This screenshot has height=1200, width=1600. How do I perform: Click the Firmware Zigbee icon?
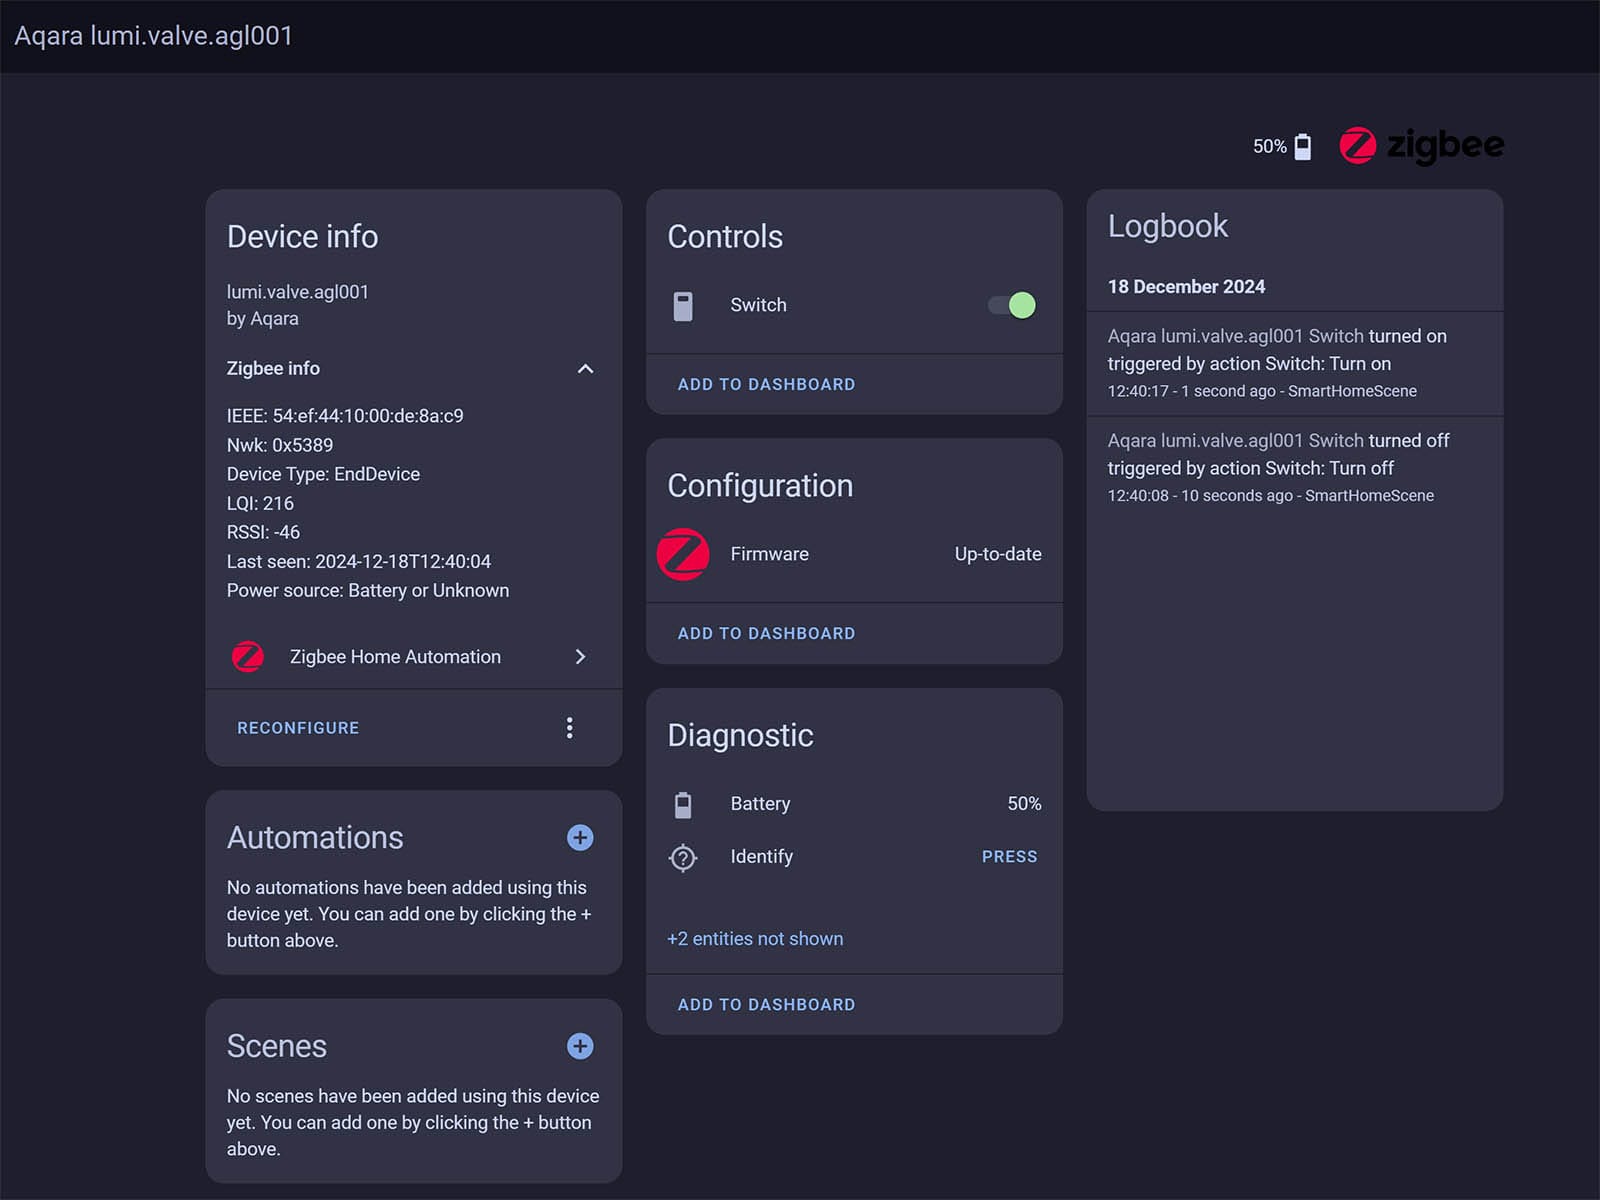tap(683, 554)
